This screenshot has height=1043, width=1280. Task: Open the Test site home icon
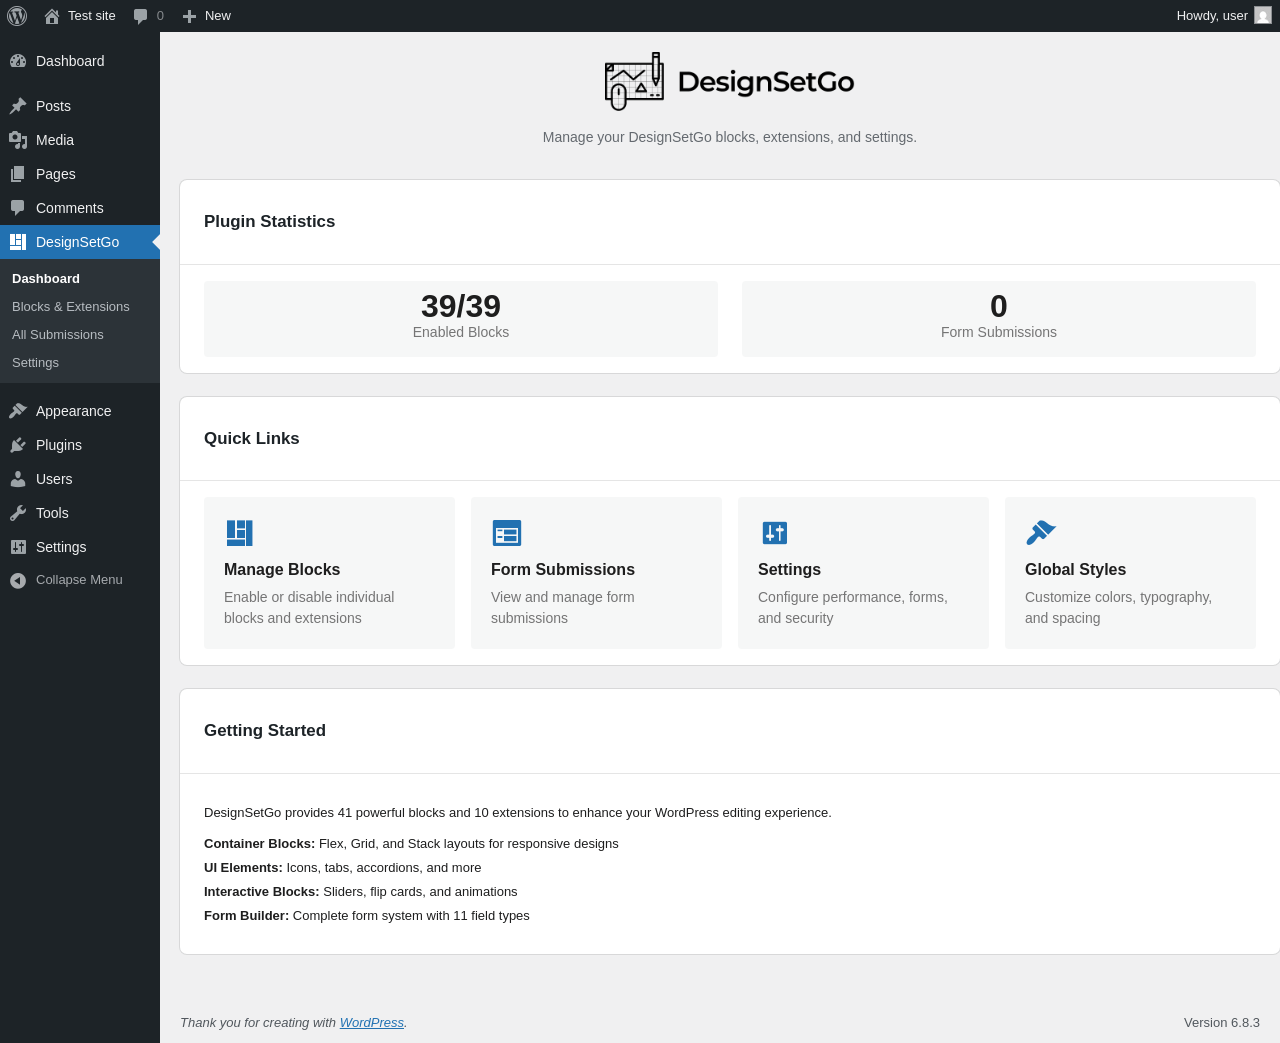52,16
